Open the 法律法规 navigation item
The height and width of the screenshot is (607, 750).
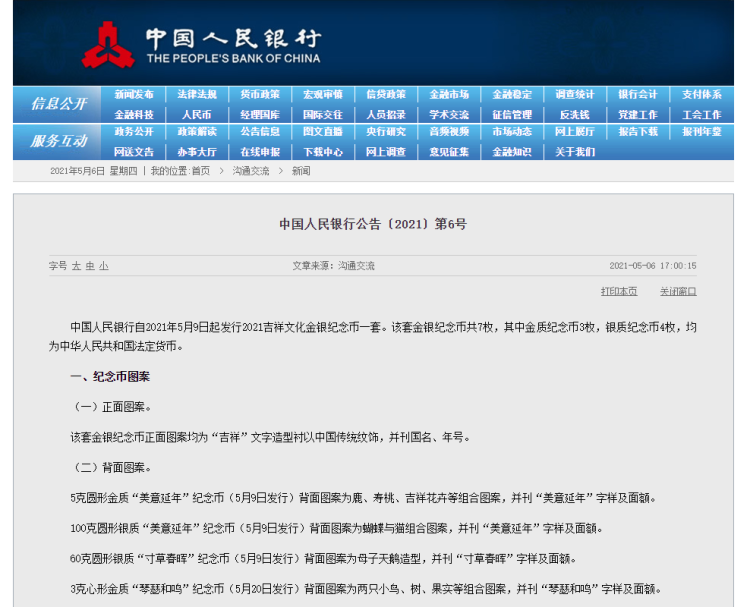click(x=197, y=94)
